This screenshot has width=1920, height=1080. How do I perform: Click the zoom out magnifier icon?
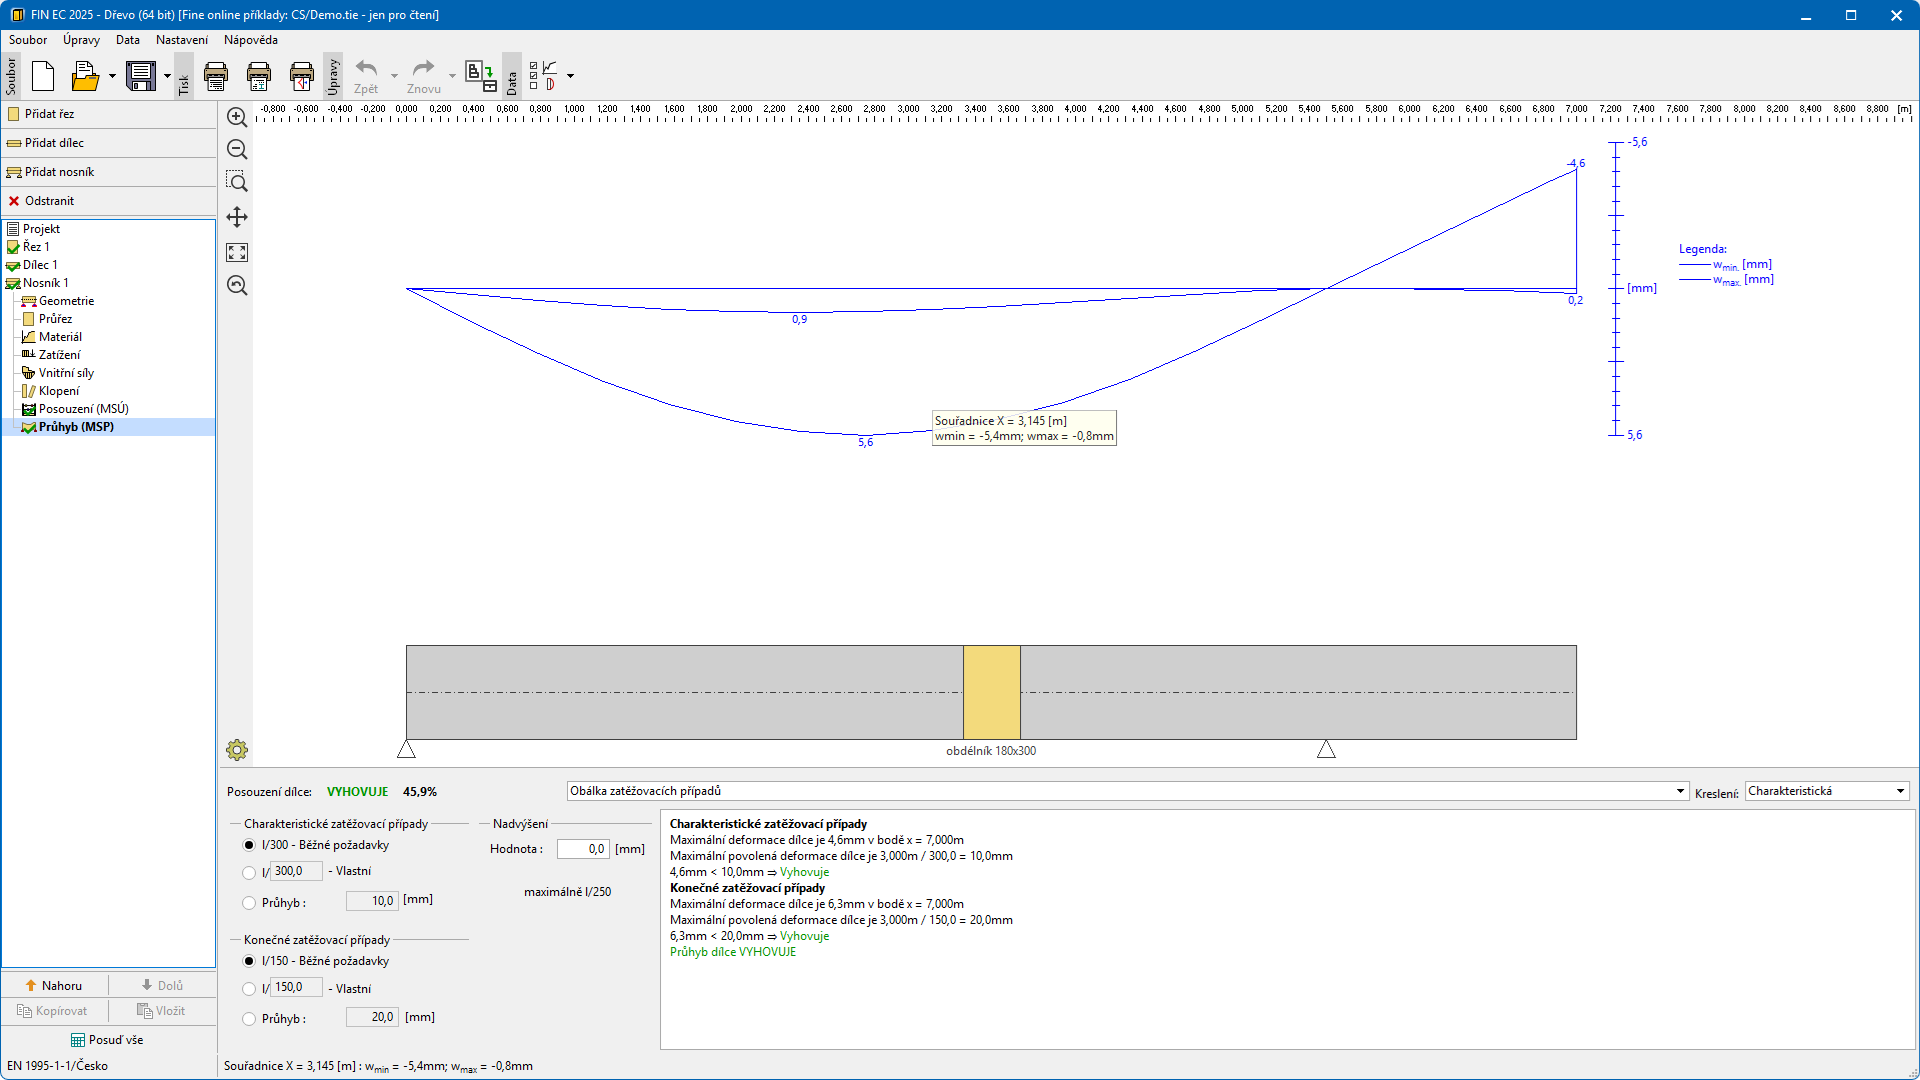tap(237, 149)
